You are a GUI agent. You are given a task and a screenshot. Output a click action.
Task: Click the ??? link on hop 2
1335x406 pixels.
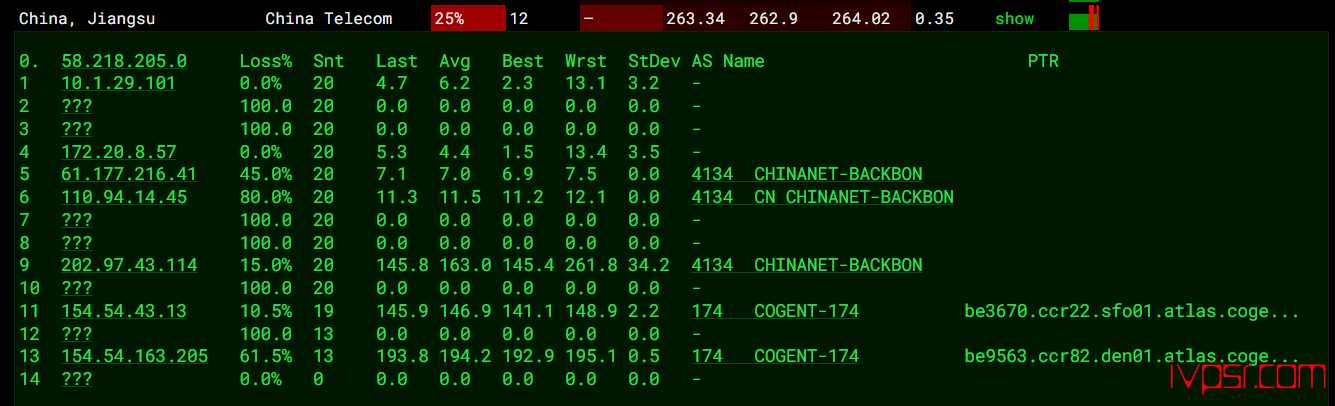(77, 107)
